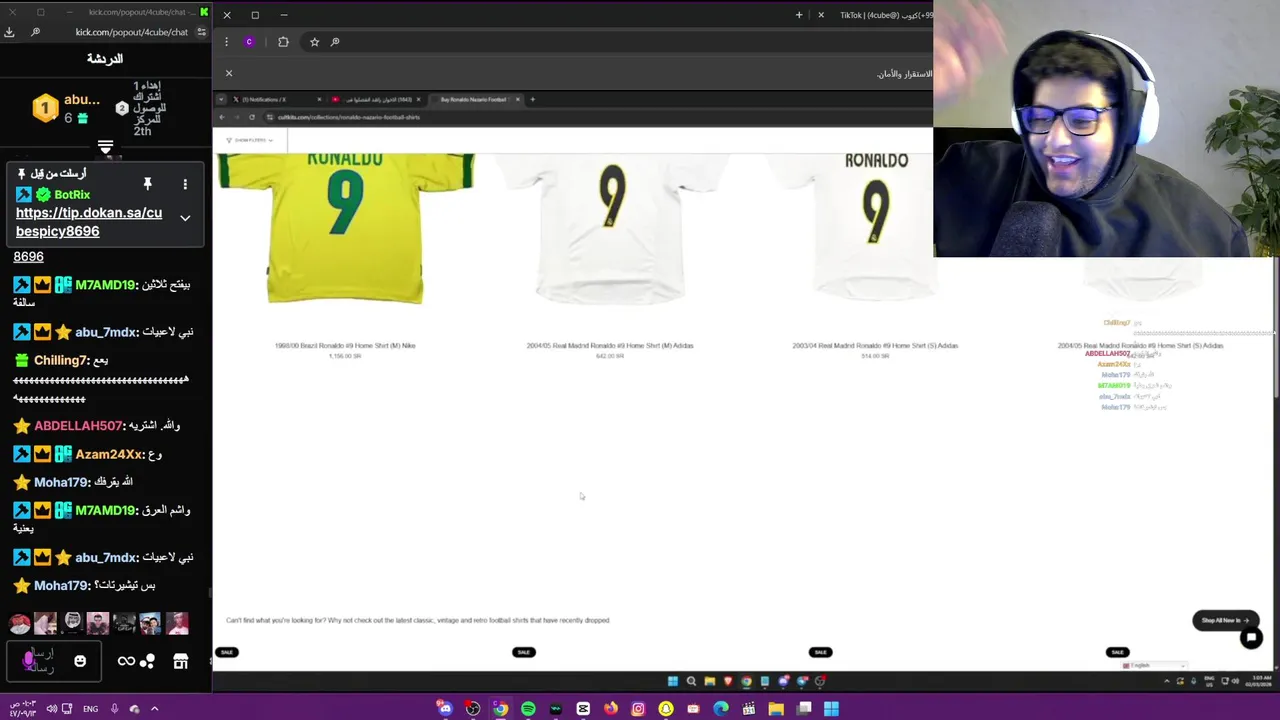
Task: Open the live chat bubble widget
Action: pyautogui.click(x=1251, y=638)
